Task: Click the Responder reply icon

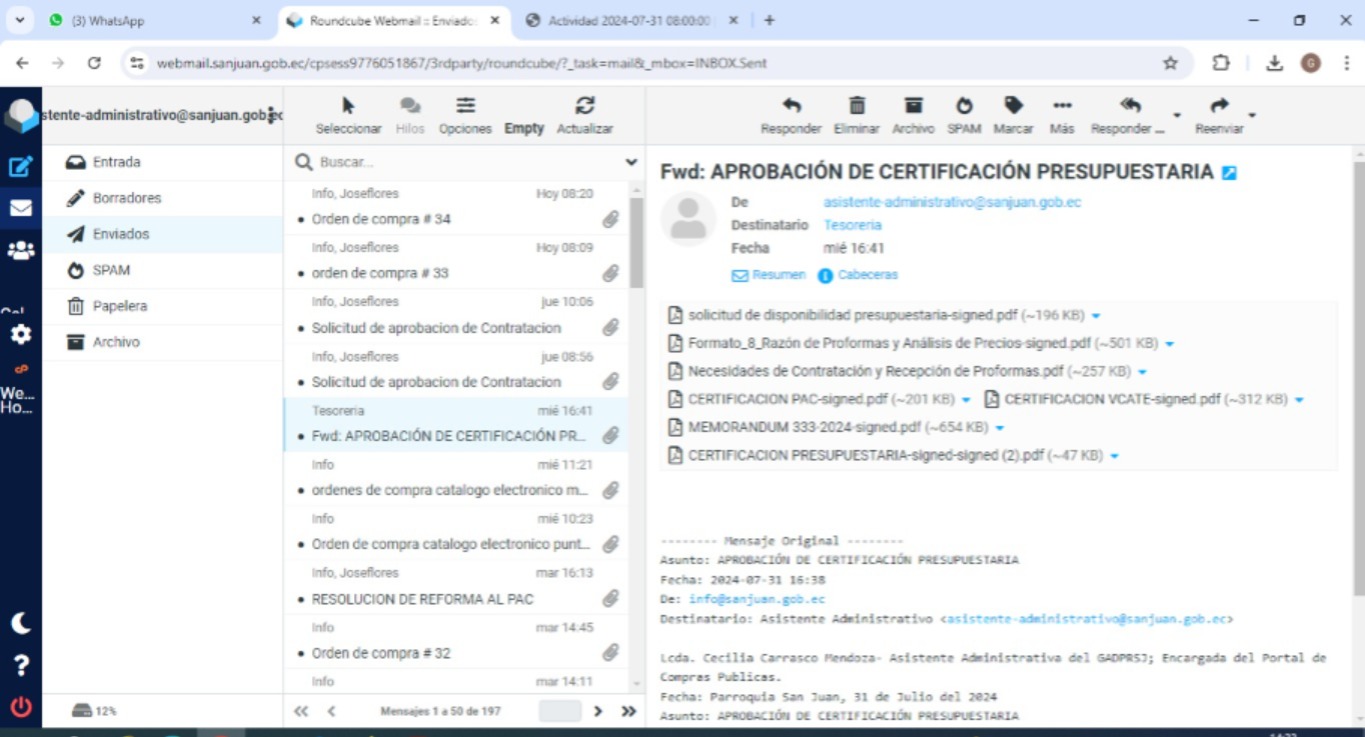Action: [x=790, y=106]
